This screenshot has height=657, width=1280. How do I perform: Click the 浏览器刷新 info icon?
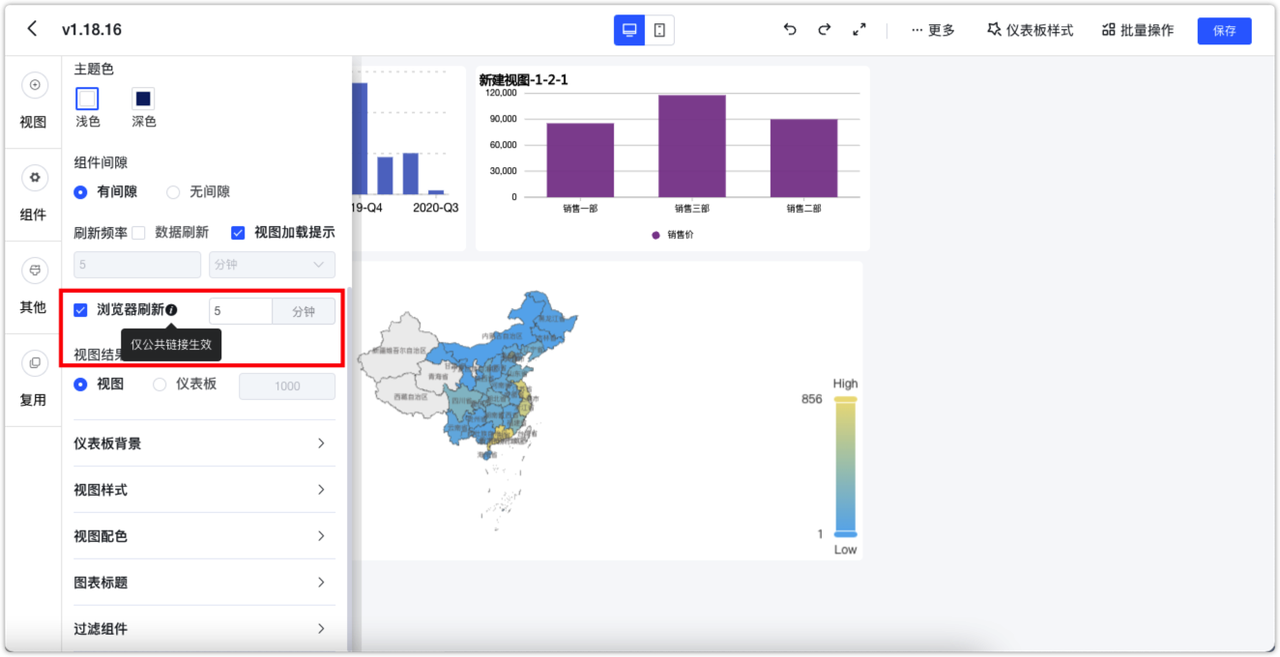pos(172,310)
